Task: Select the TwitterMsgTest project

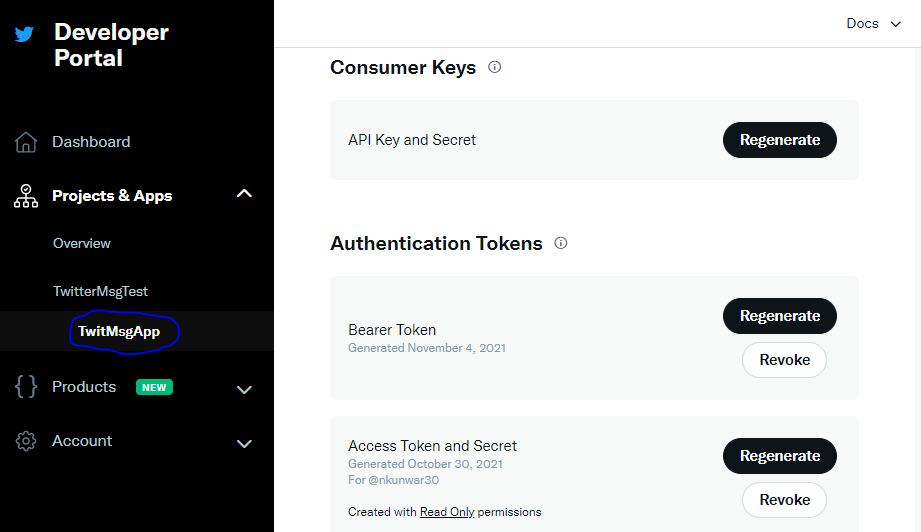Action: click(100, 291)
